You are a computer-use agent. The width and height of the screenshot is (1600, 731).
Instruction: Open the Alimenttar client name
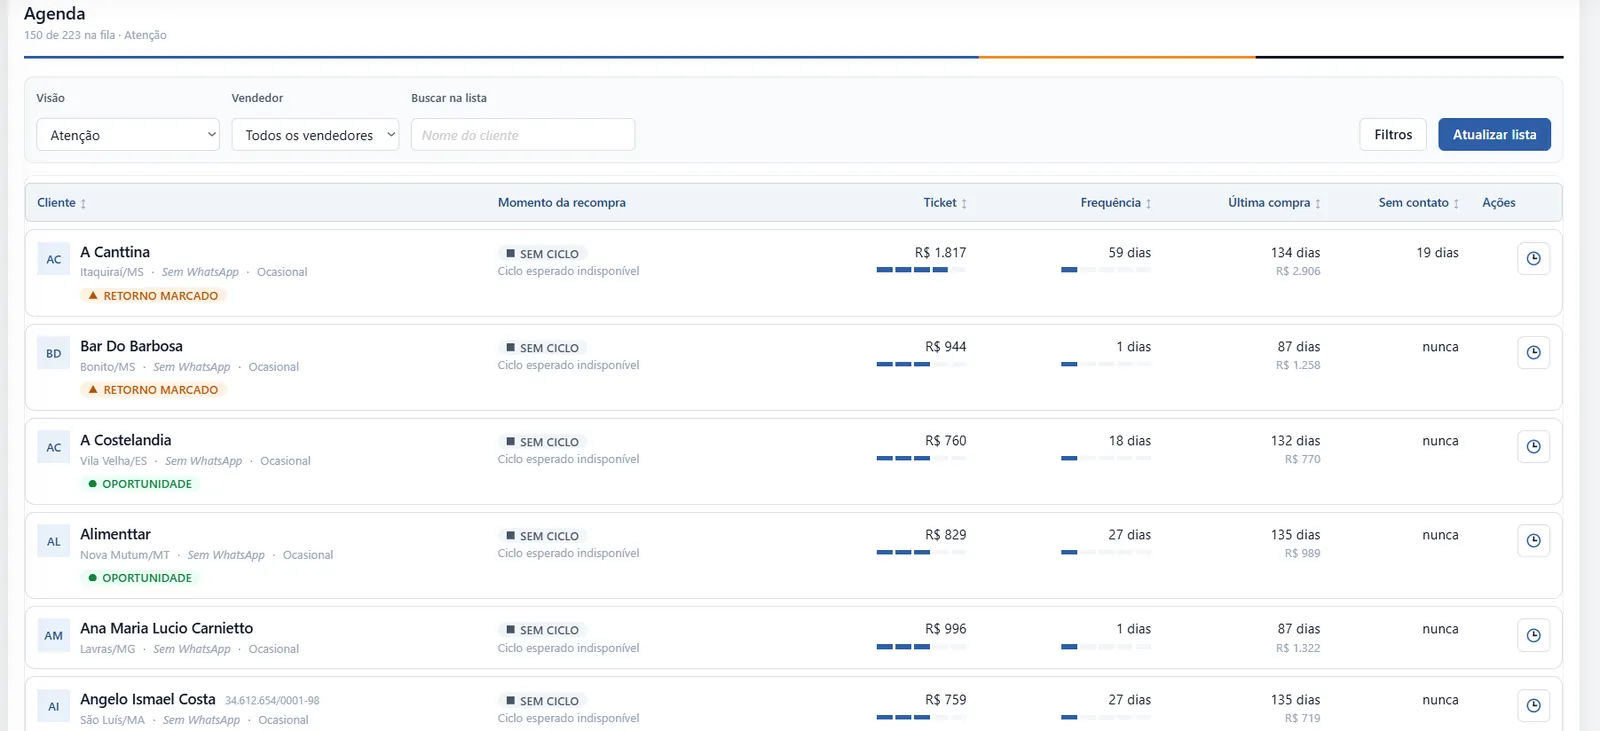coord(115,534)
